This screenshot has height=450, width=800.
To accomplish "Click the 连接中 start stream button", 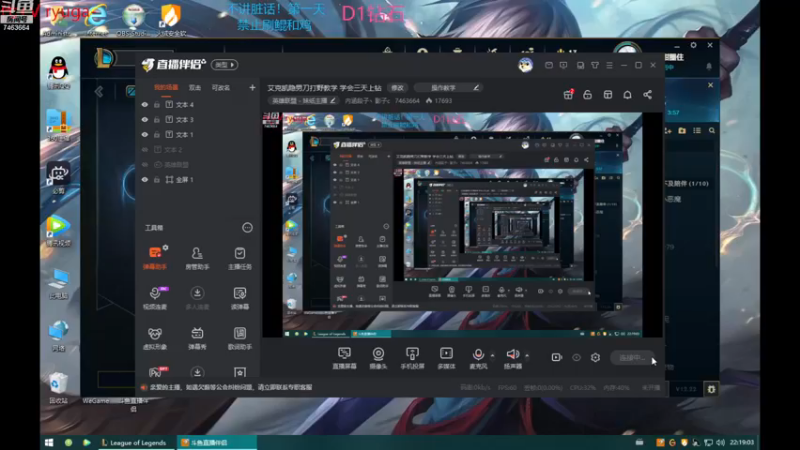I will pos(632,358).
